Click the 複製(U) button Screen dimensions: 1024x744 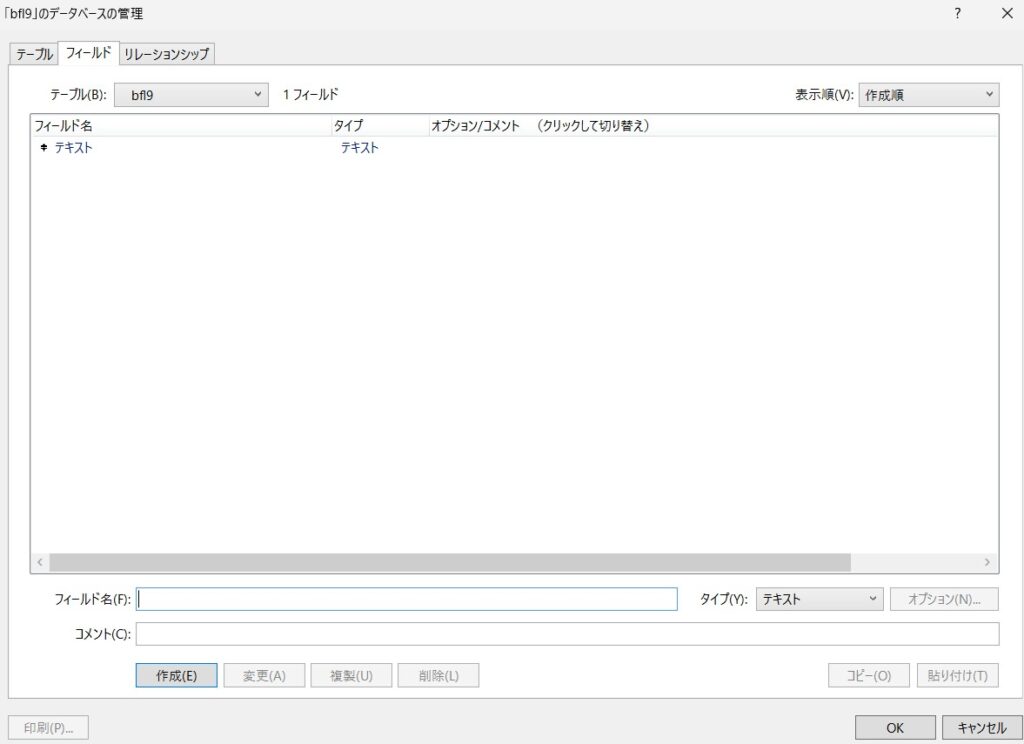351,675
